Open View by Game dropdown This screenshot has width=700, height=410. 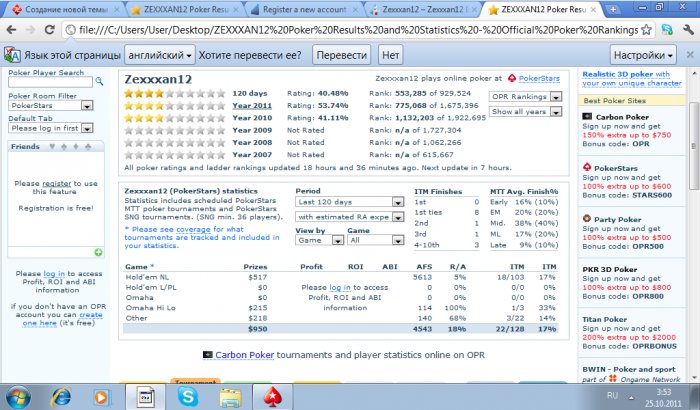[x=319, y=240]
